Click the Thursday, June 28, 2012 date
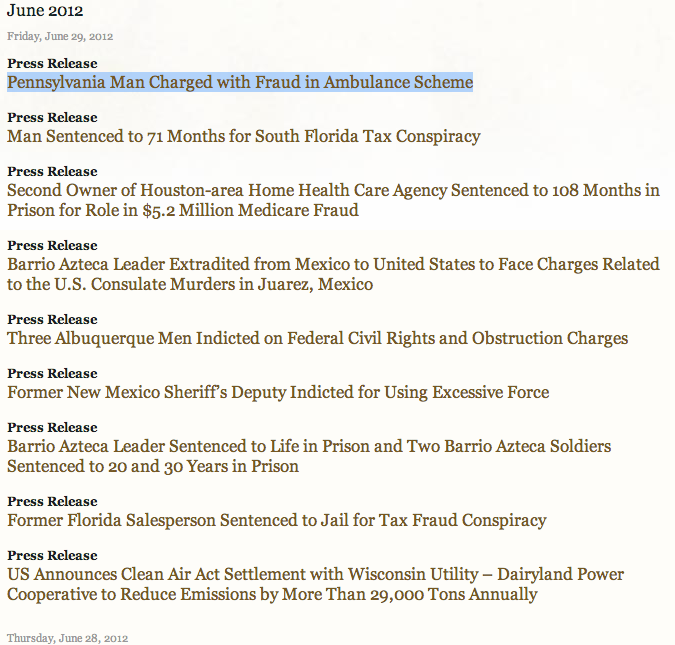The image size is (675, 645). pyautogui.click(x=68, y=638)
